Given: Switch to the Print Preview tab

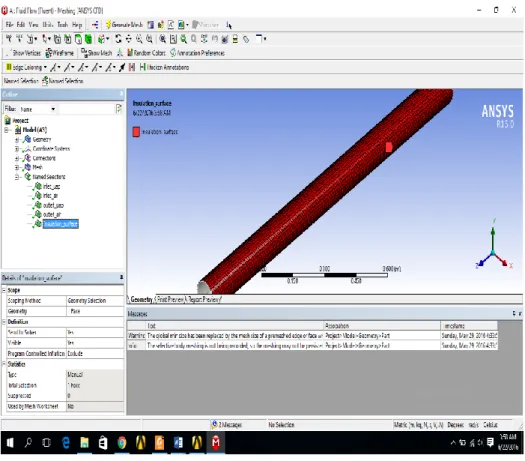Looking at the screenshot, I should coord(170,299).
